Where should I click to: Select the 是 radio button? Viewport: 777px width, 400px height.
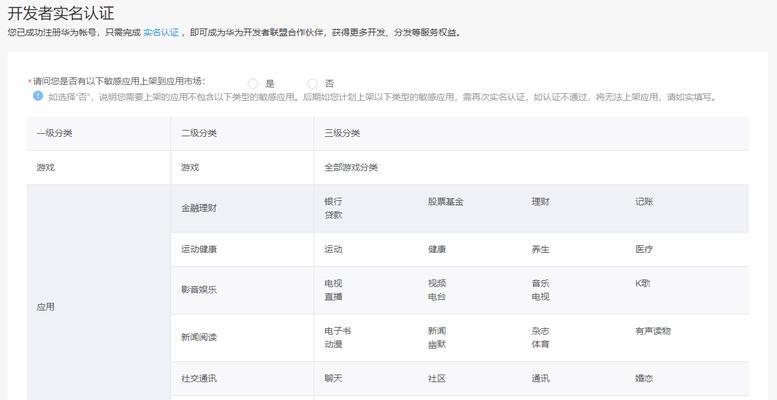click(253, 84)
